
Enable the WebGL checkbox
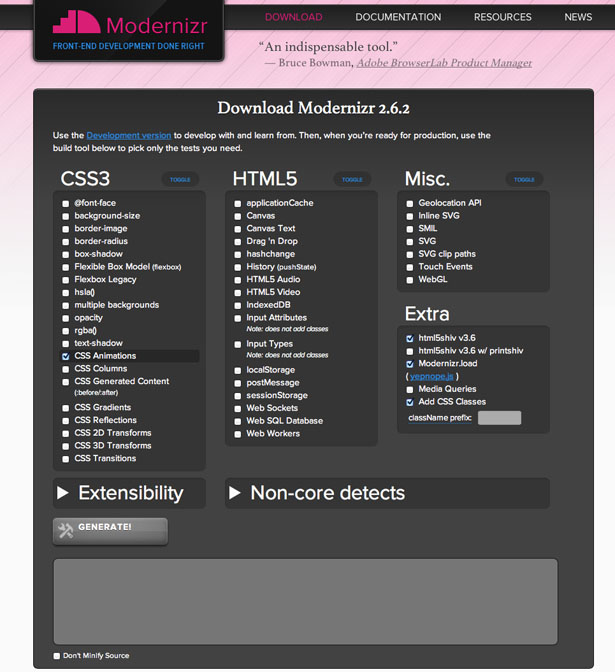(x=410, y=280)
